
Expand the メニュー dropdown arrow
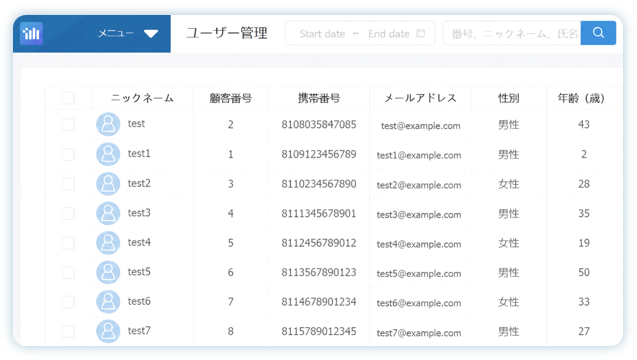[151, 34]
